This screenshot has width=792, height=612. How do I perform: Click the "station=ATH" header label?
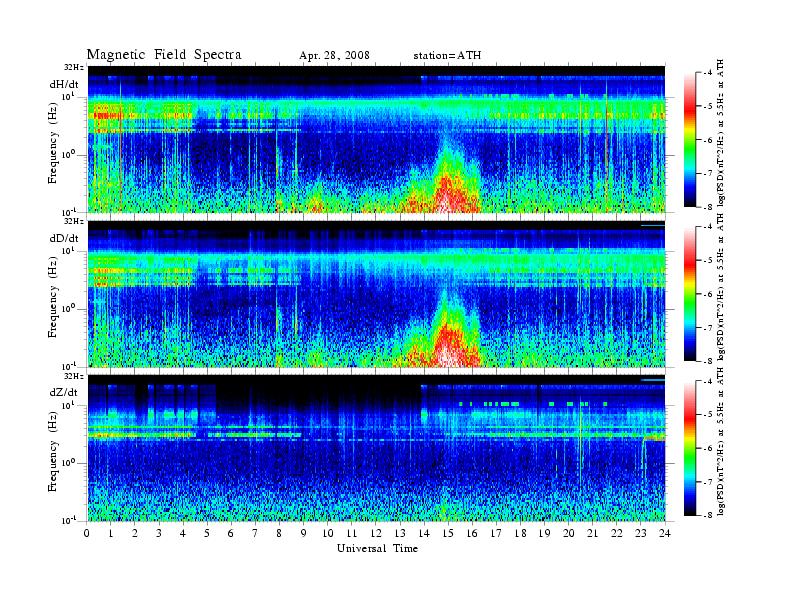coord(447,56)
